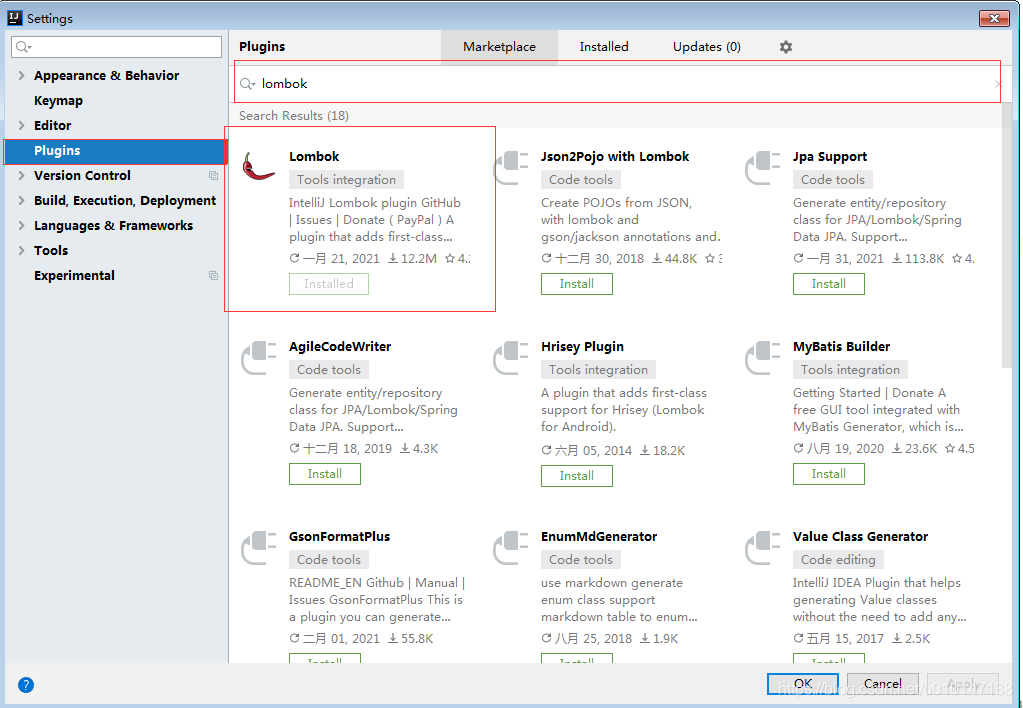Install the AgileCodeWriter plugin
1023x708 pixels.
pyautogui.click(x=325, y=474)
